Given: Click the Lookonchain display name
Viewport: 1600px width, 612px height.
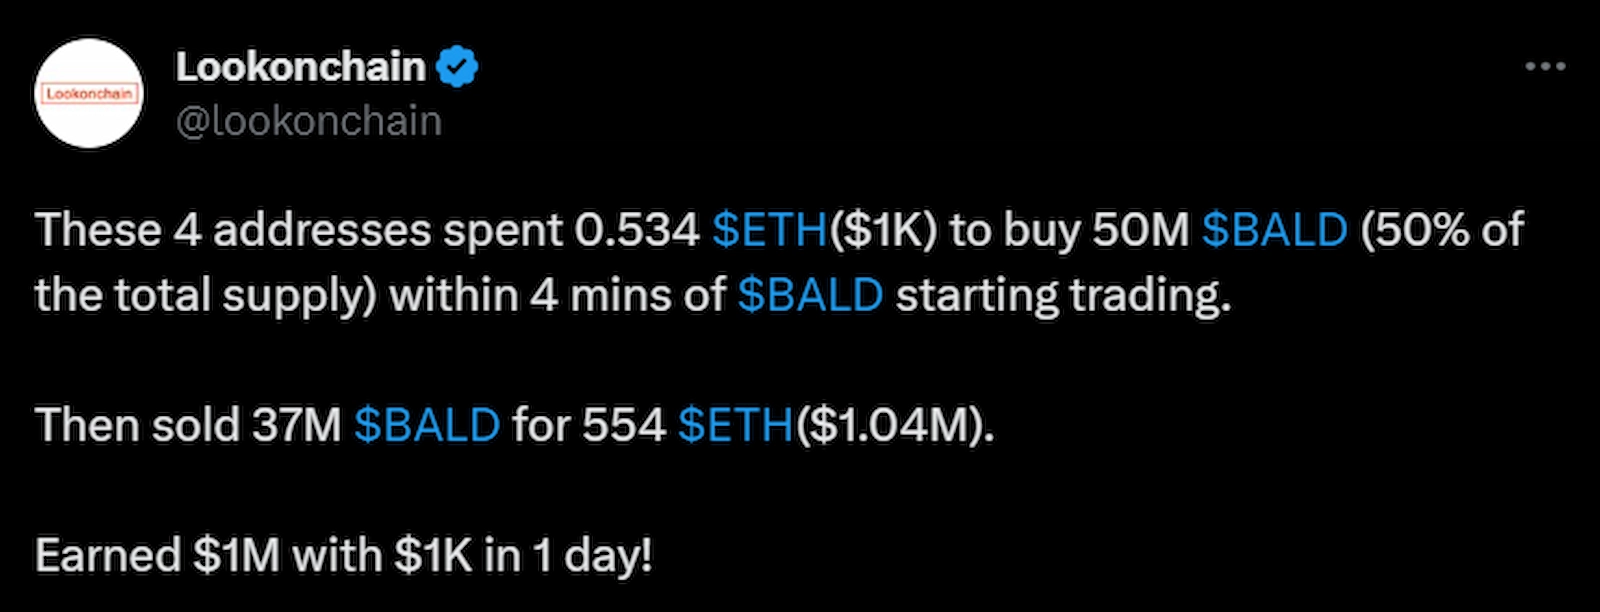Looking at the screenshot, I should click(x=301, y=65).
